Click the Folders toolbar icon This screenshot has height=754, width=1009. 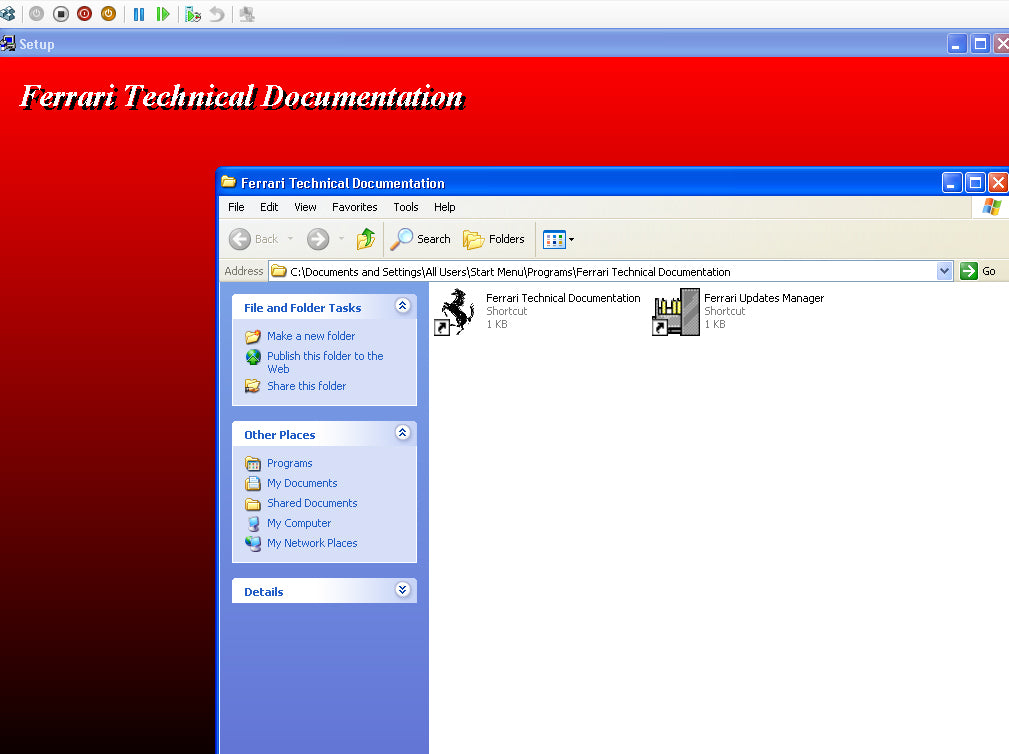(494, 239)
